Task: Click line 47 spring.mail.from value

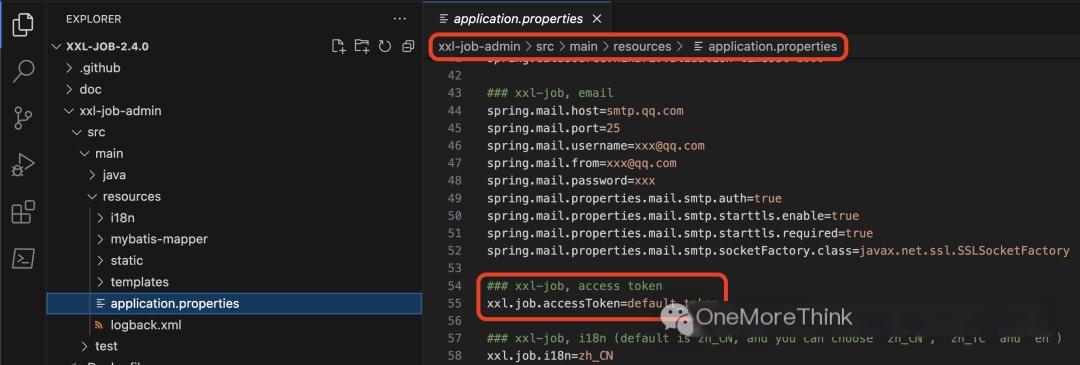Action: point(641,163)
